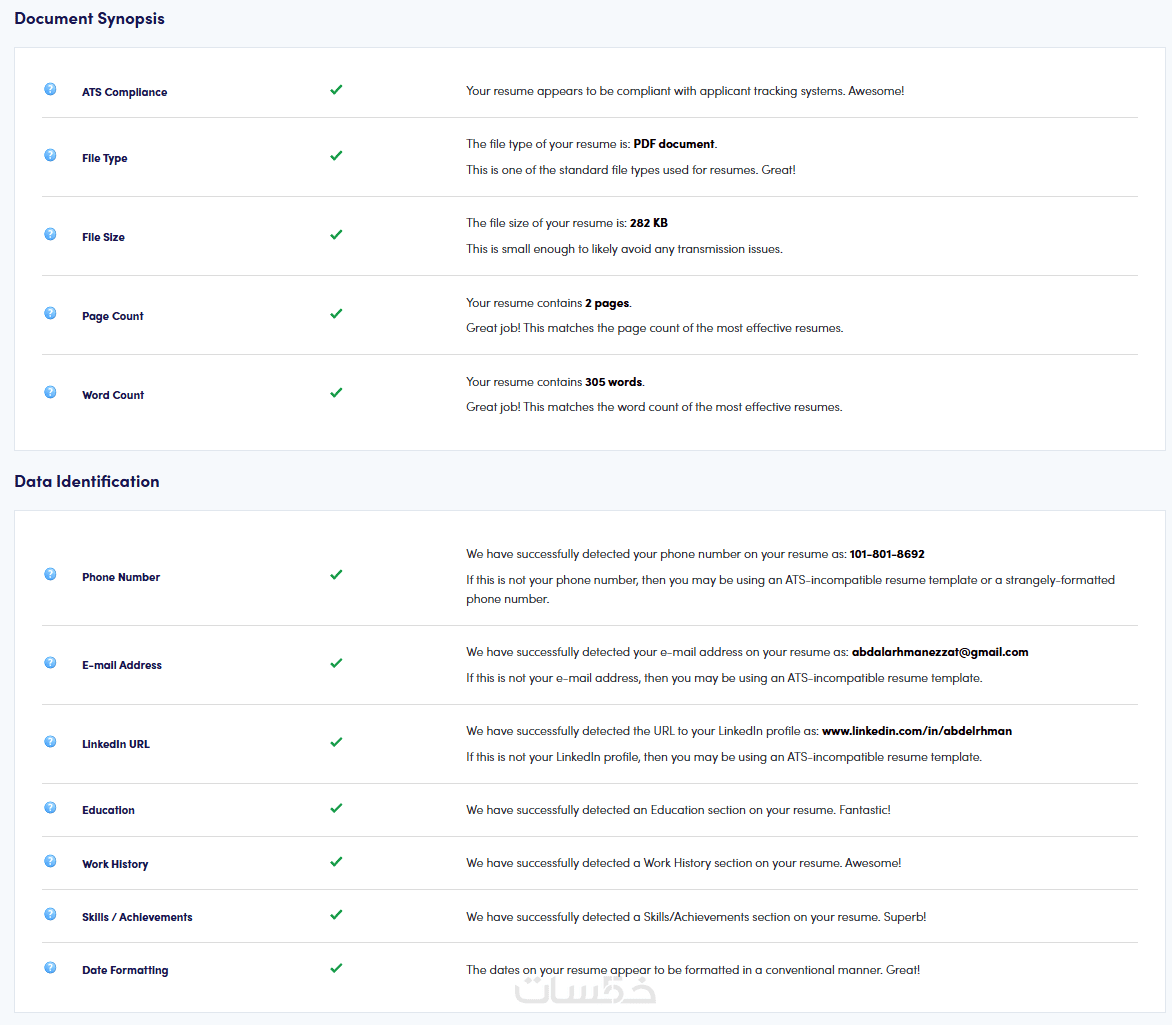
Task: Click the detected e-mail address text
Action: pos(939,652)
